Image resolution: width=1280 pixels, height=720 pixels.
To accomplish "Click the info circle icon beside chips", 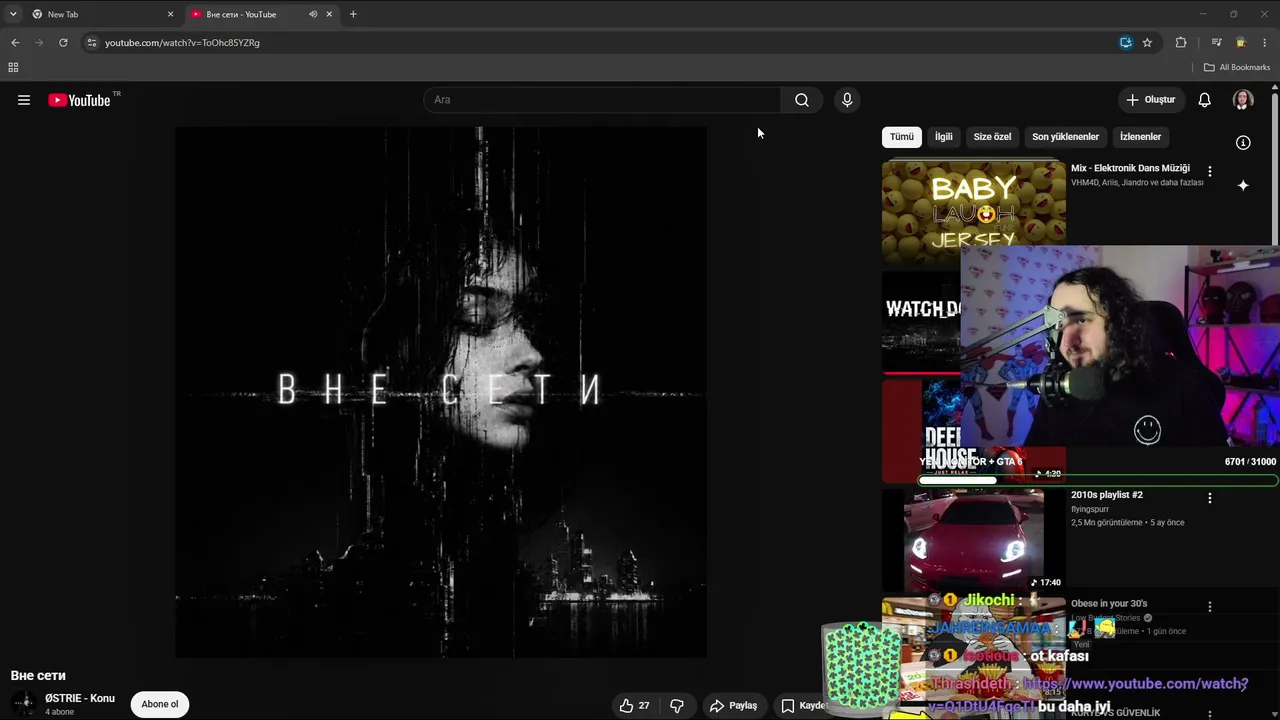I will [1243, 143].
